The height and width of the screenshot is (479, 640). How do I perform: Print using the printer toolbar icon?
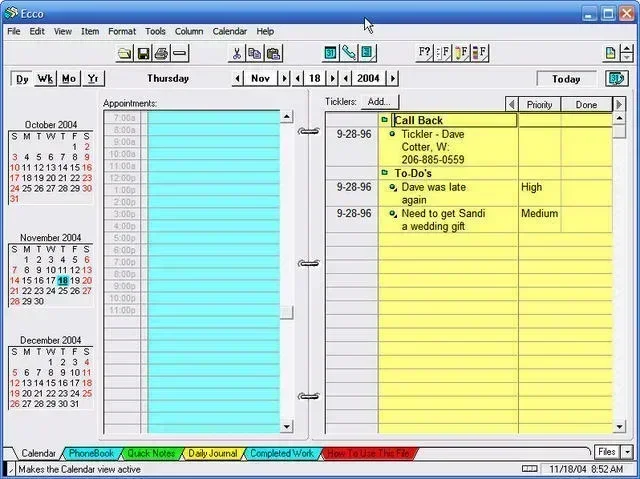tap(161, 53)
